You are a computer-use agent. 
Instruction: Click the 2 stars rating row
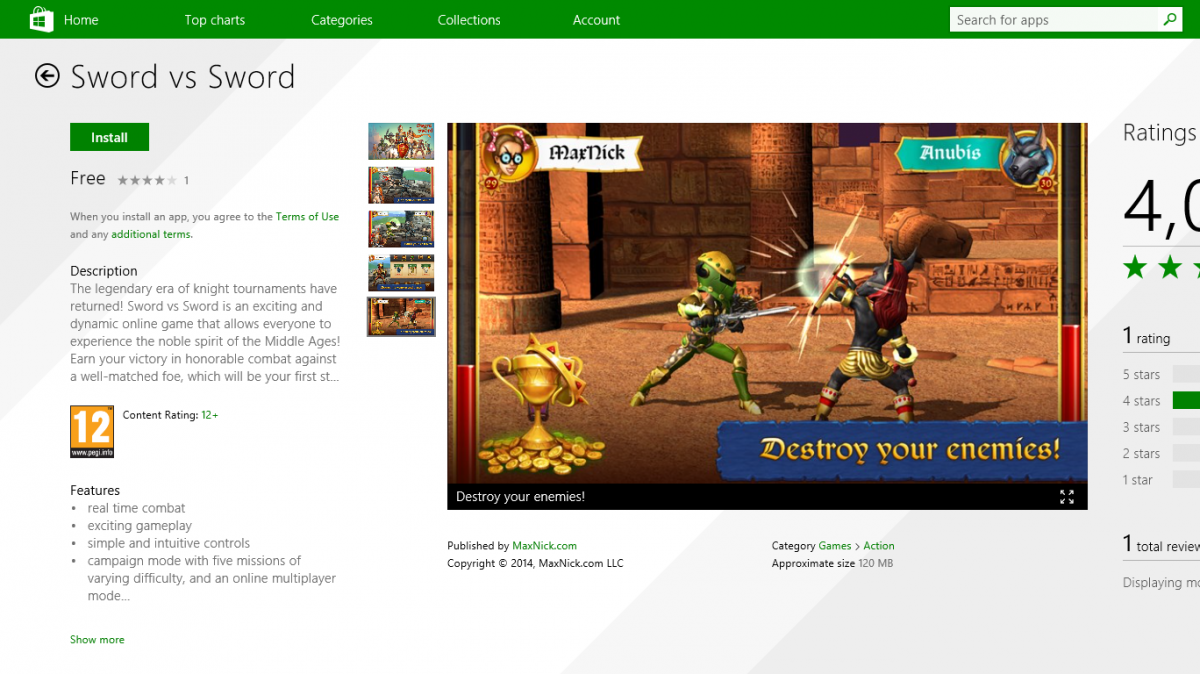tap(1160, 453)
